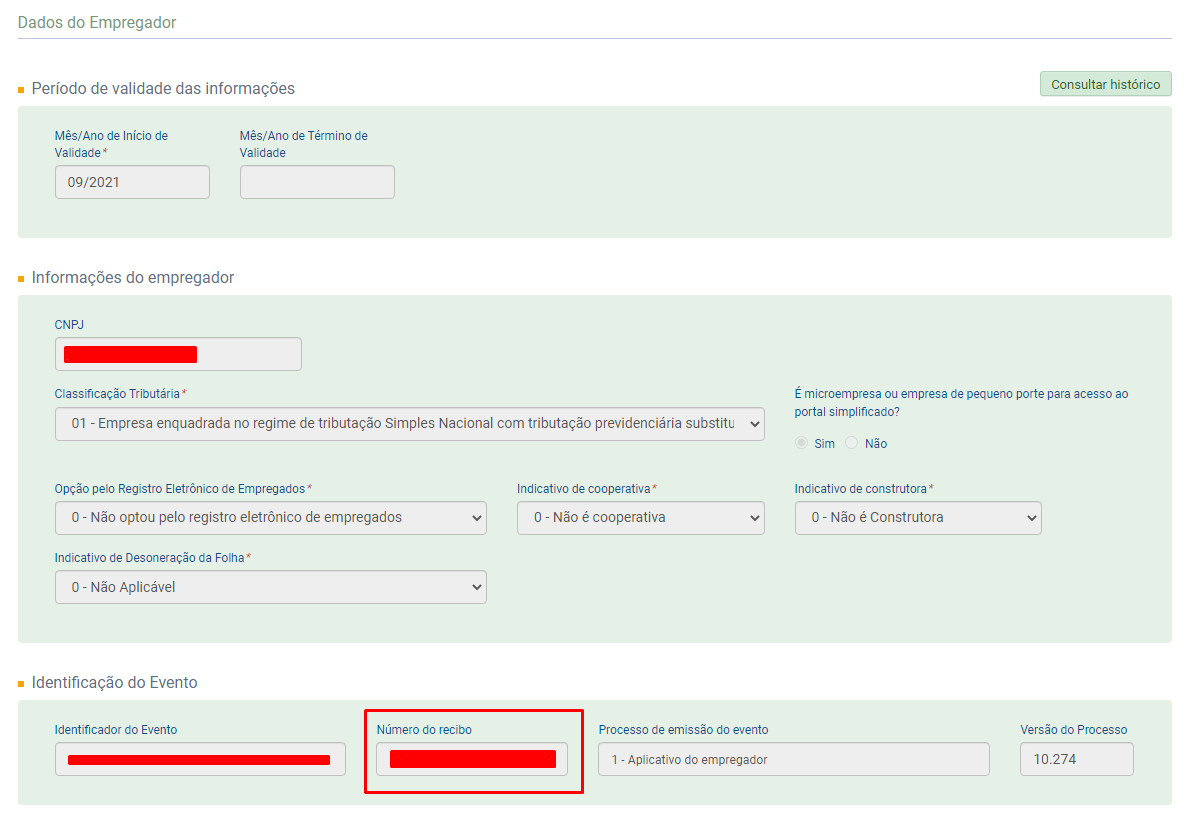Click the Consultar histórico button

[x=1105, y=85]
